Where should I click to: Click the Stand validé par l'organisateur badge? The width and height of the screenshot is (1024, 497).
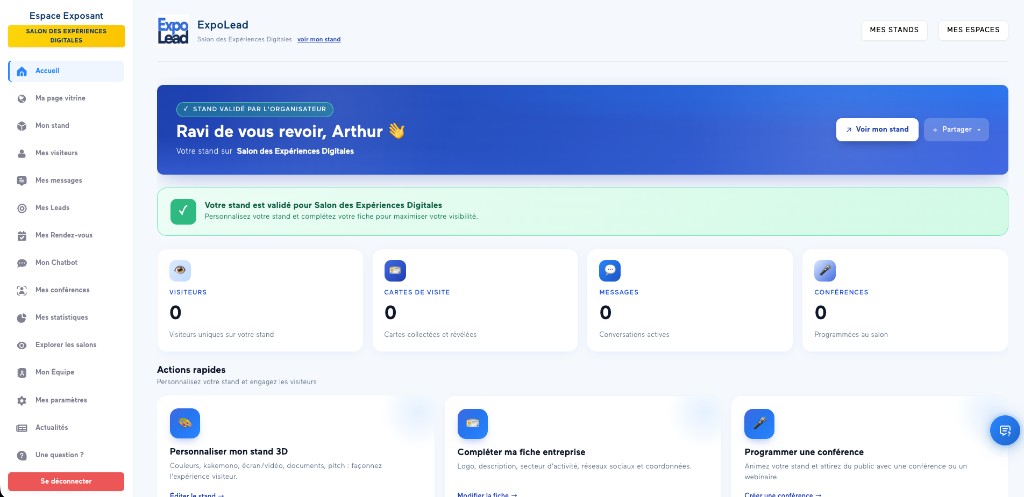[255, 109]
